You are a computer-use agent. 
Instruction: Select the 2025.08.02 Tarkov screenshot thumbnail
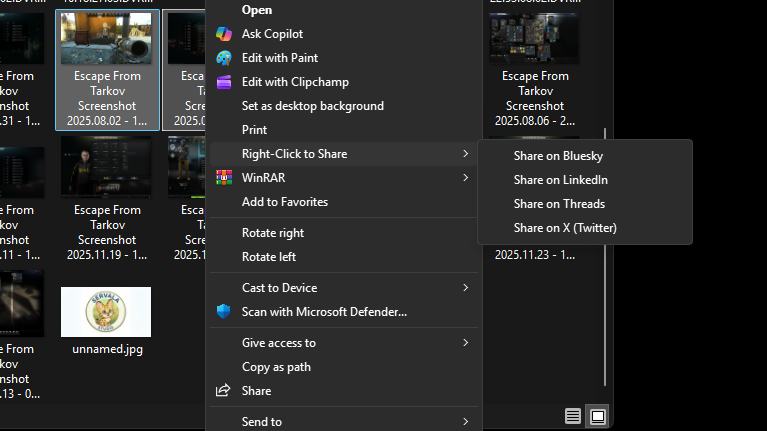point(106,39)
